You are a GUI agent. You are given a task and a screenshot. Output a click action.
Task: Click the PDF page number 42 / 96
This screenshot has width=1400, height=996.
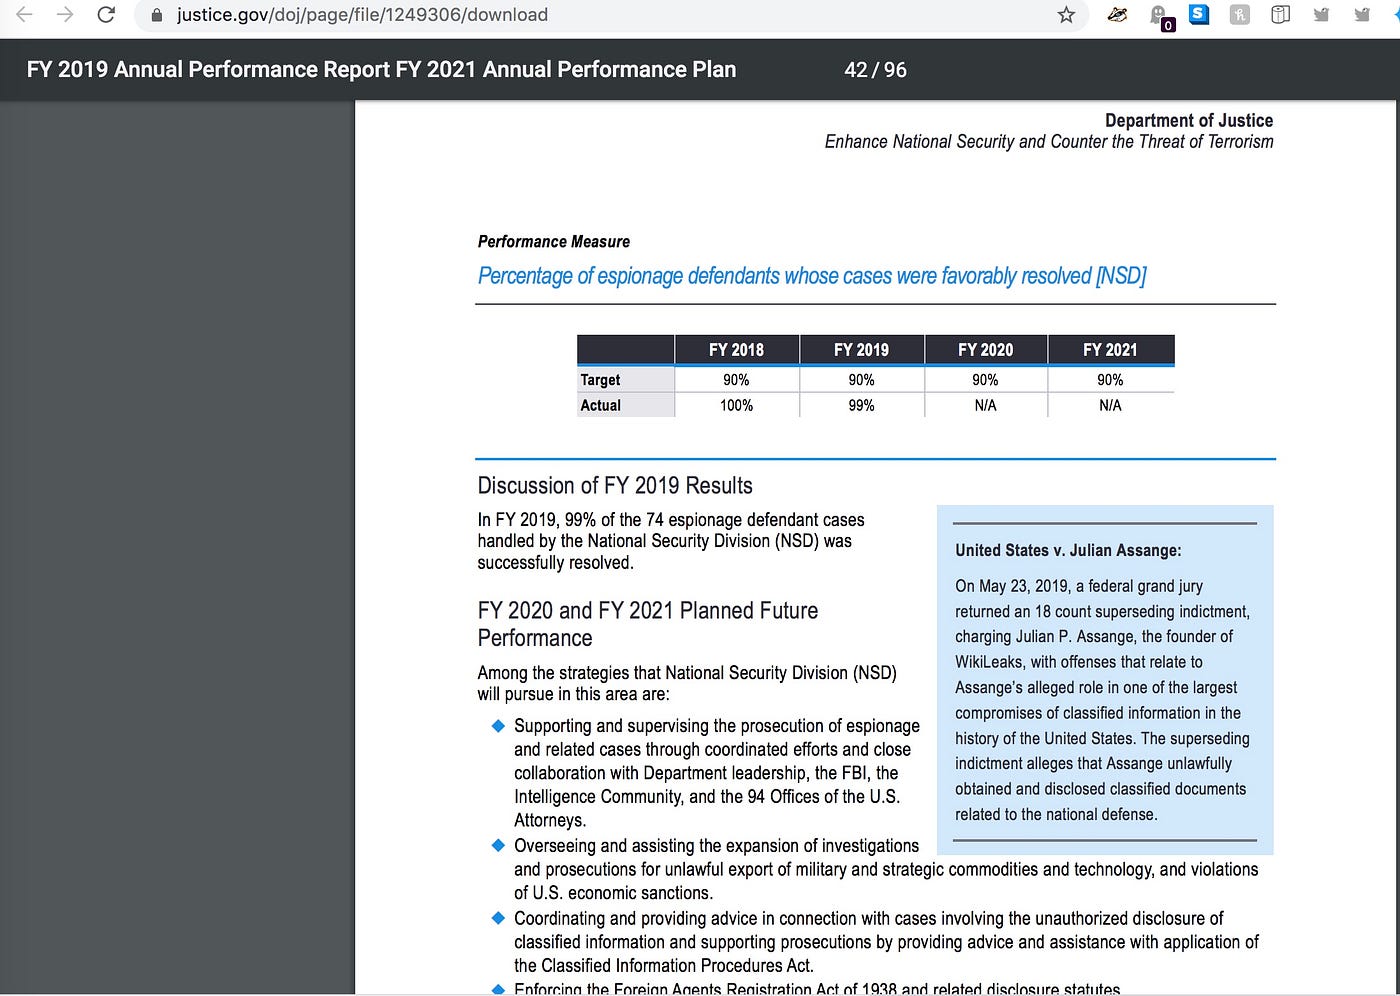pyautogui.click(x=875, y=70)
